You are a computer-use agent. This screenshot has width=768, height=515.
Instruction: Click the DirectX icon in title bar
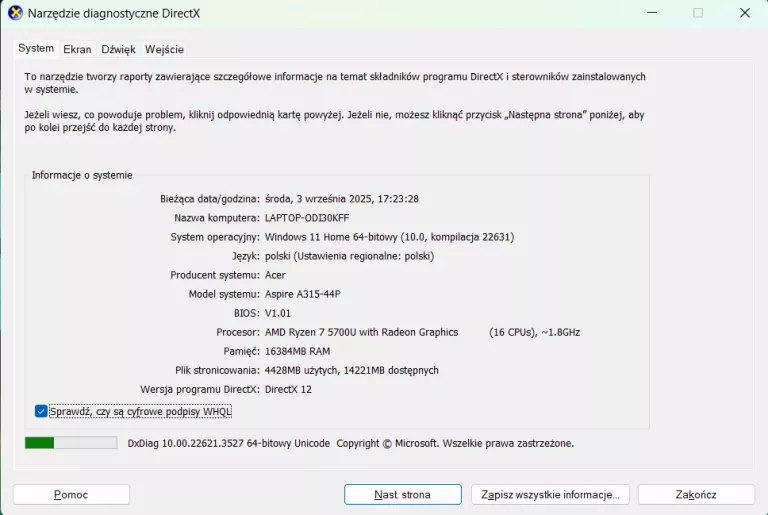15,13
